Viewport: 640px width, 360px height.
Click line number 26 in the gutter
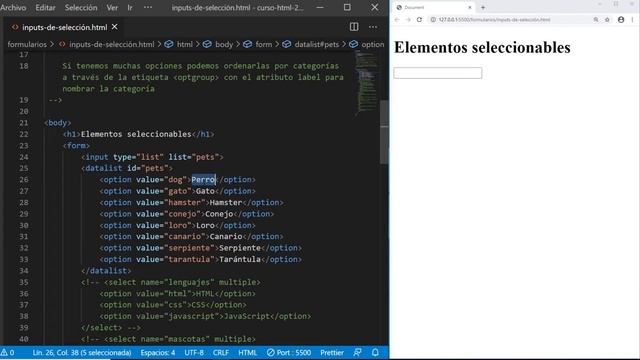click(x=24, y=180)
